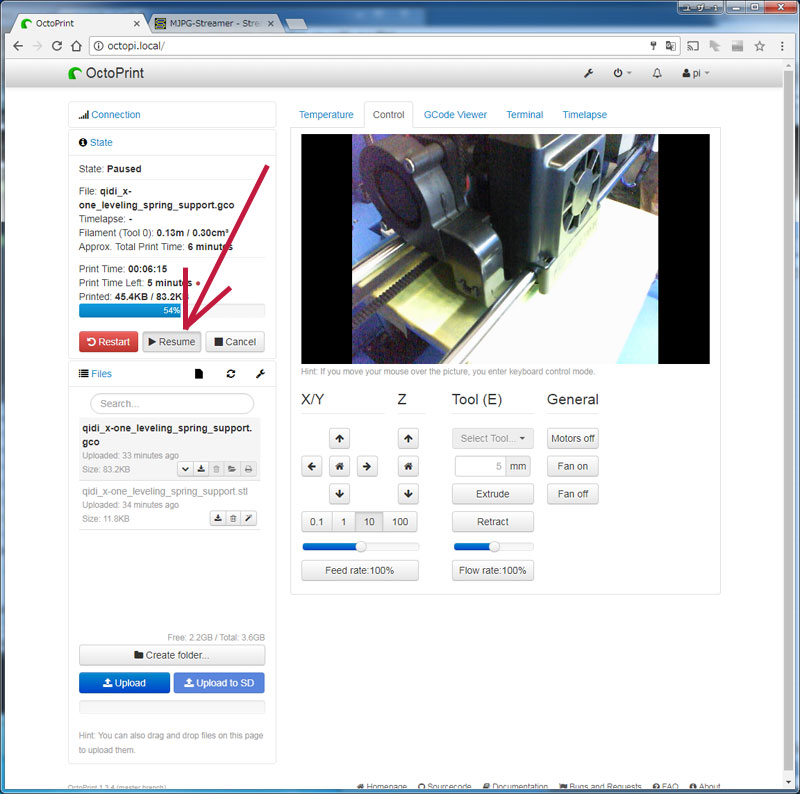Open the Select Tool dropdown
Screen dimensions: 800x794
coord(493,438)
